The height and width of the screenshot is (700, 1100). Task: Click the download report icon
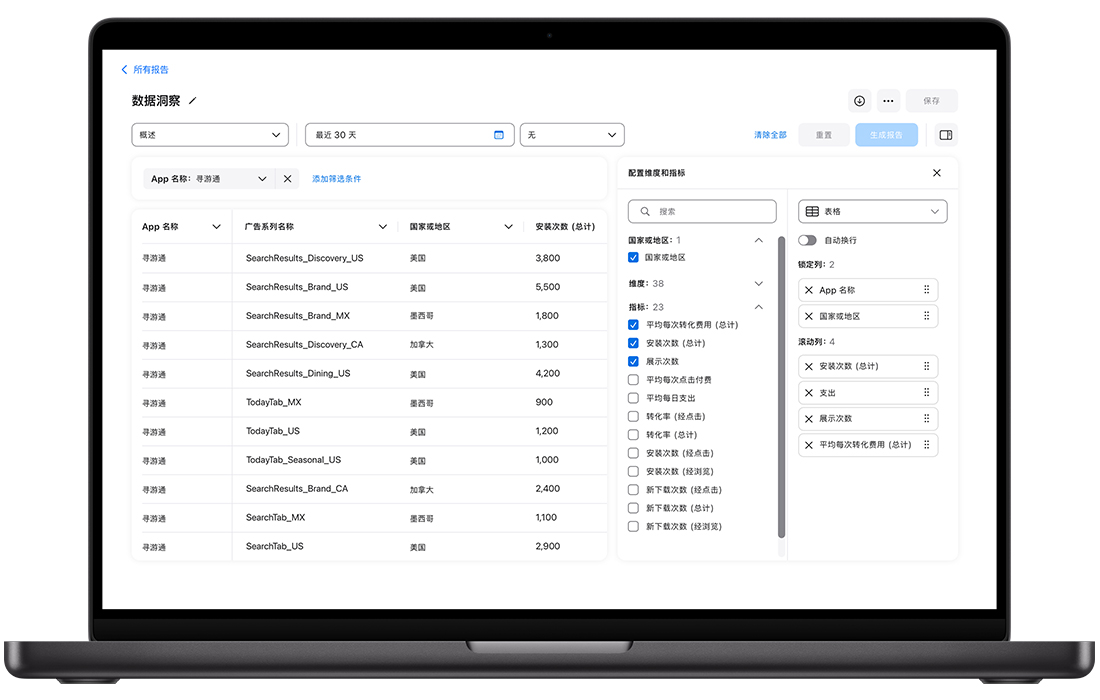pyautogui.click(x=859, y=101)
